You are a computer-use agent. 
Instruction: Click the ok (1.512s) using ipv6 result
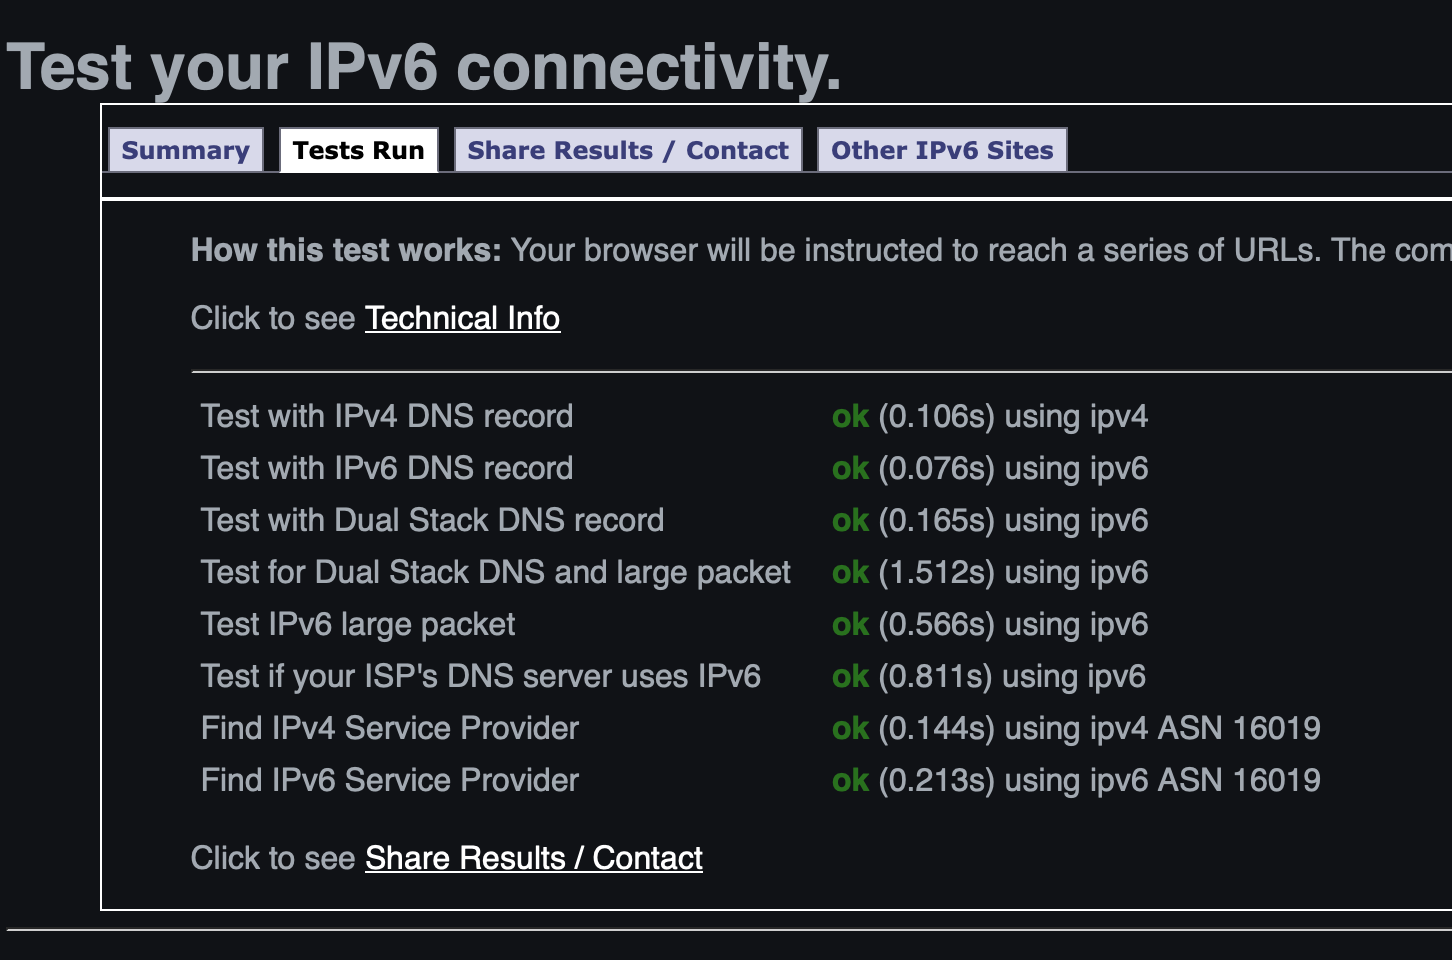(x=990, y=572)
